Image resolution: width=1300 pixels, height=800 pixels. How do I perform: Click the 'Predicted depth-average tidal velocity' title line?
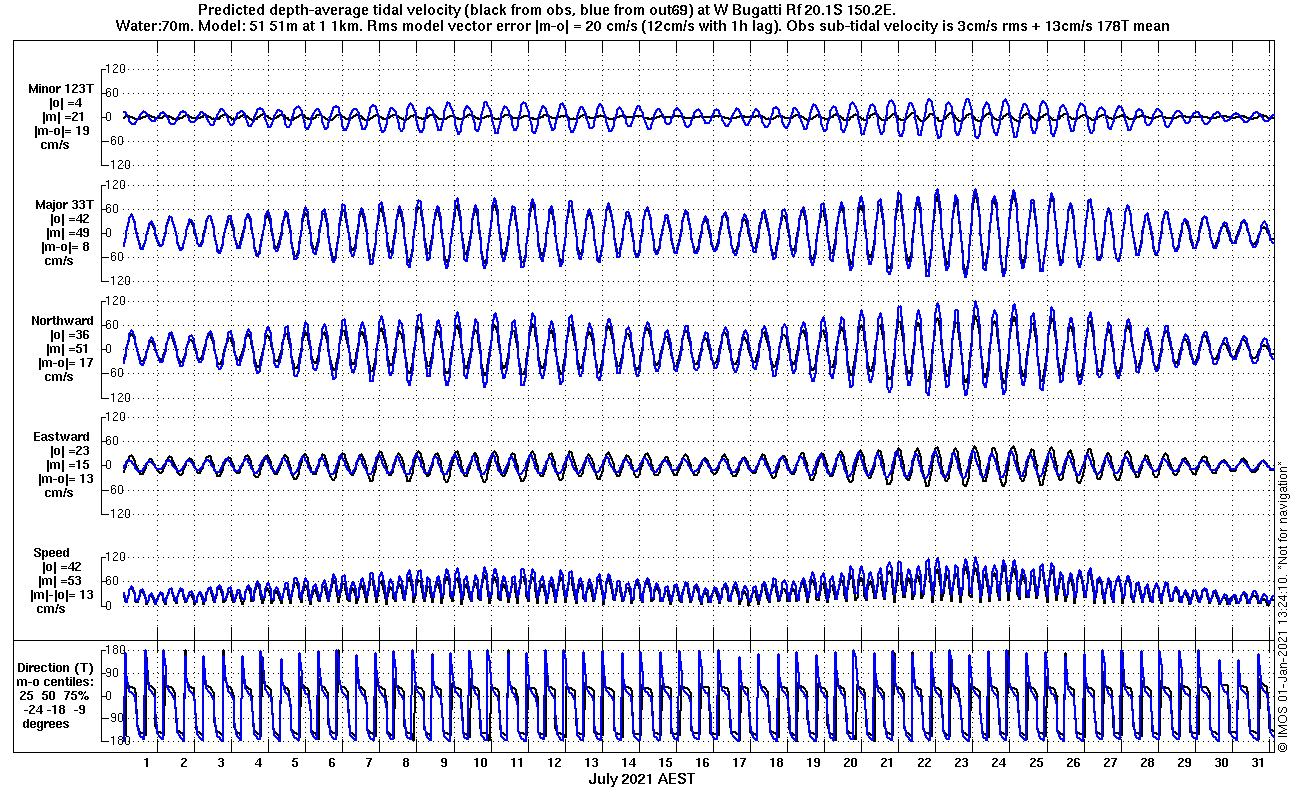point(547,10)
